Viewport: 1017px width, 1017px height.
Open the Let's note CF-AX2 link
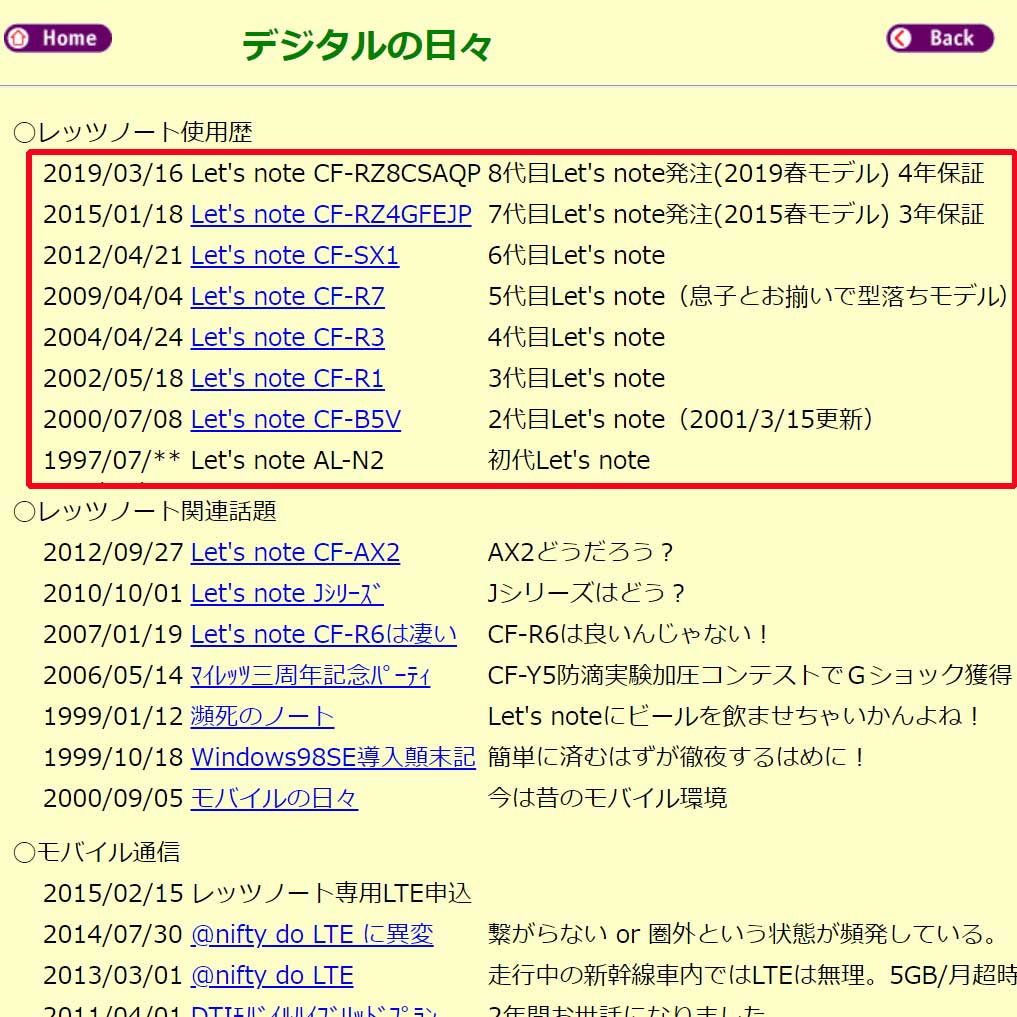(x=295, y=552)
